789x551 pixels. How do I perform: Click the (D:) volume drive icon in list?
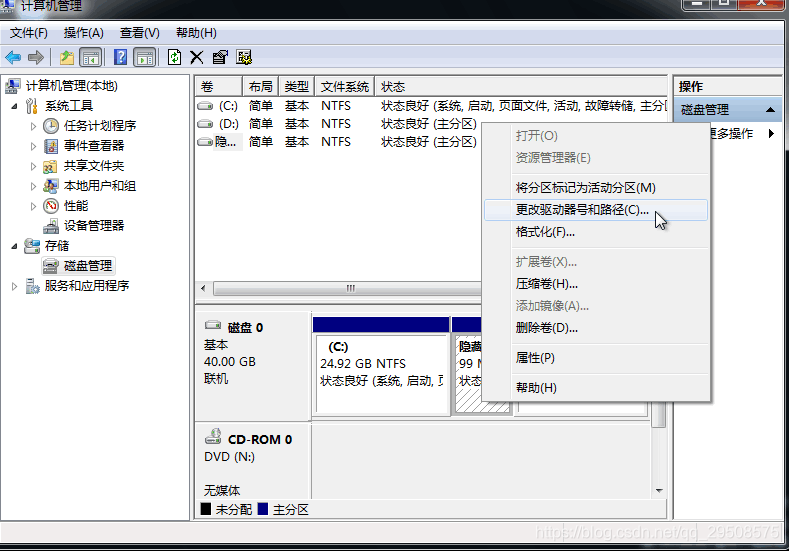click(205, 124)
